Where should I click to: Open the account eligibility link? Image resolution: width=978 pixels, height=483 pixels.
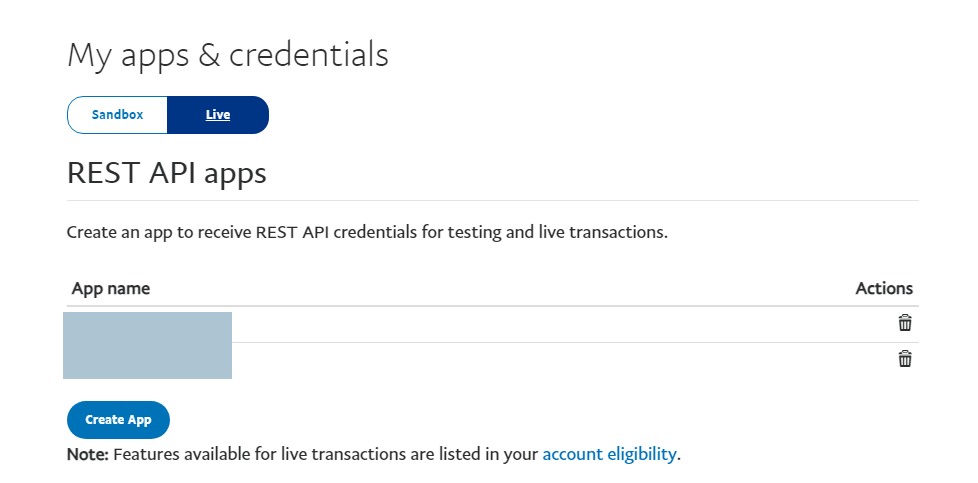(x=609, y=454)
